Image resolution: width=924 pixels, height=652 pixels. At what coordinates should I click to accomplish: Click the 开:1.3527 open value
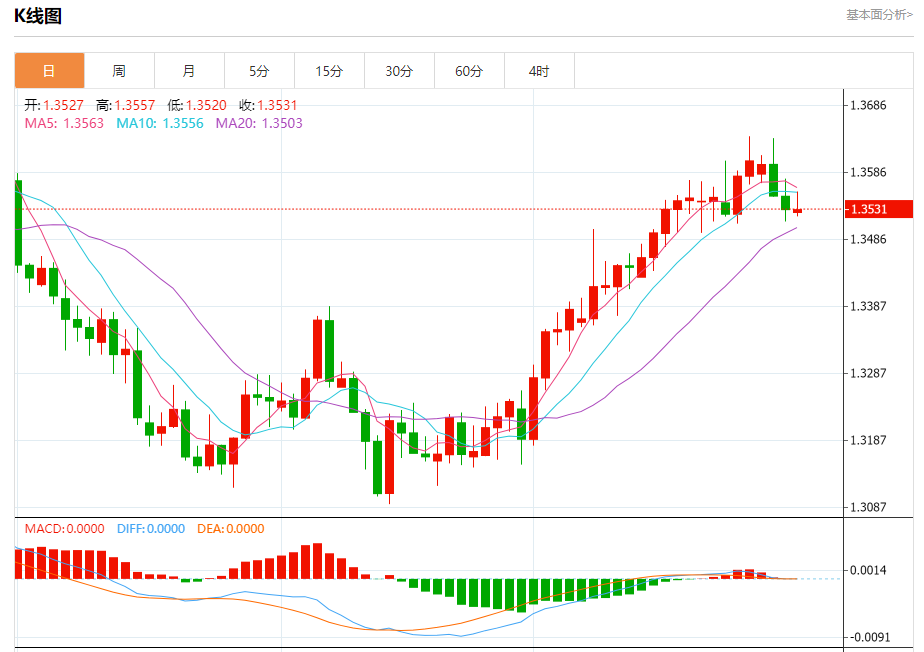(x=54, y=106)
